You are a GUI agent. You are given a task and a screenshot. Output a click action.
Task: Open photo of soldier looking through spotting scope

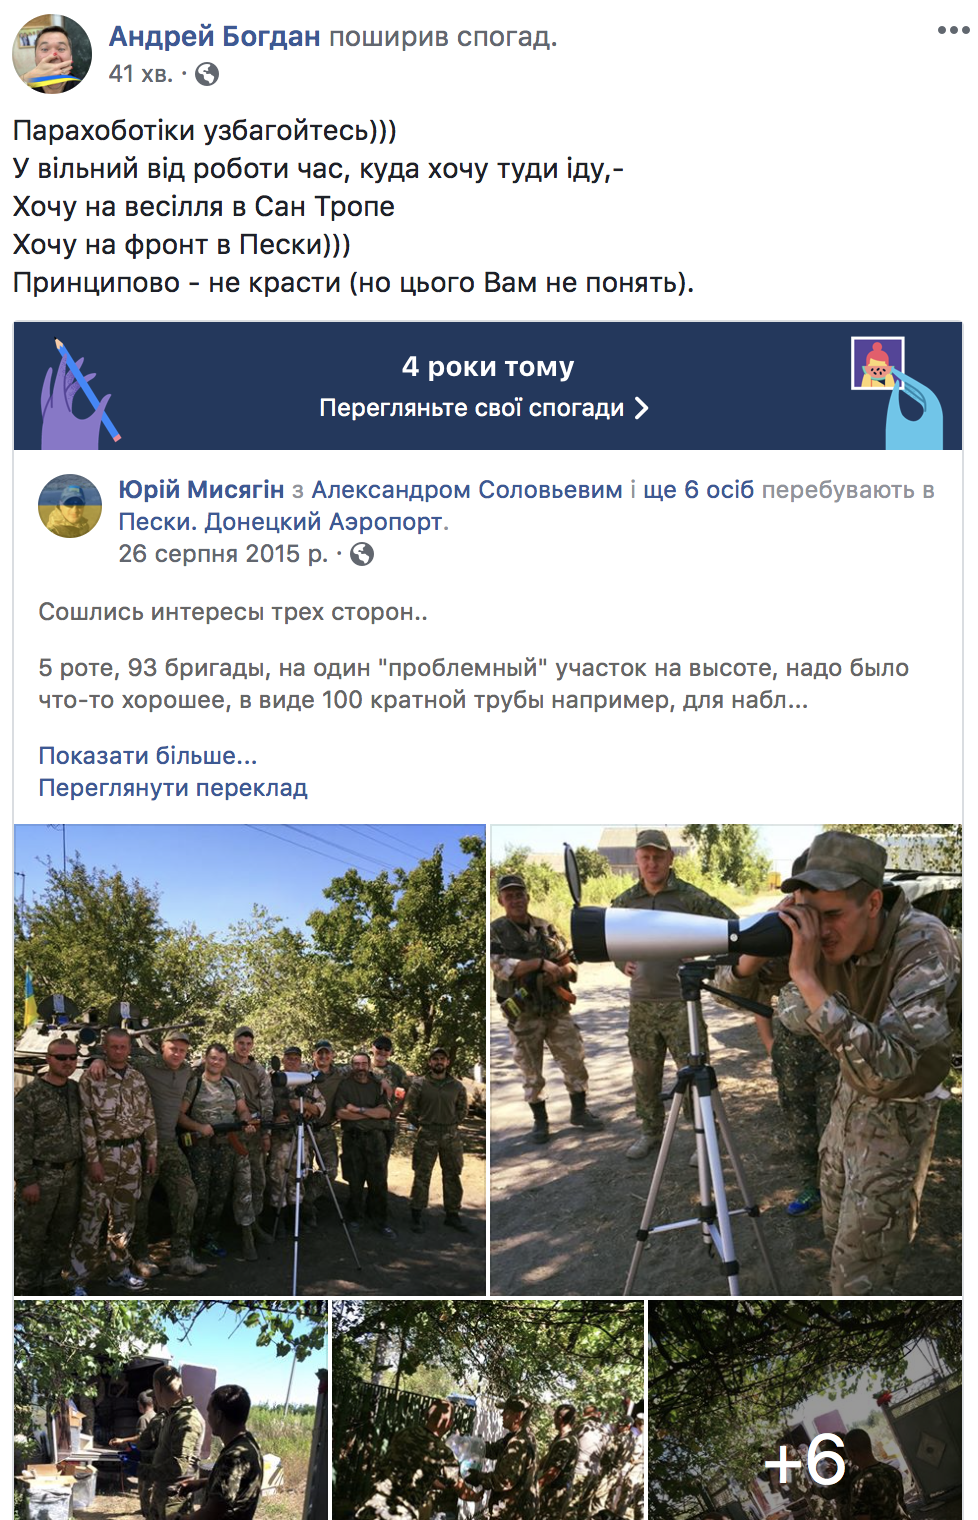[726, 1060]
